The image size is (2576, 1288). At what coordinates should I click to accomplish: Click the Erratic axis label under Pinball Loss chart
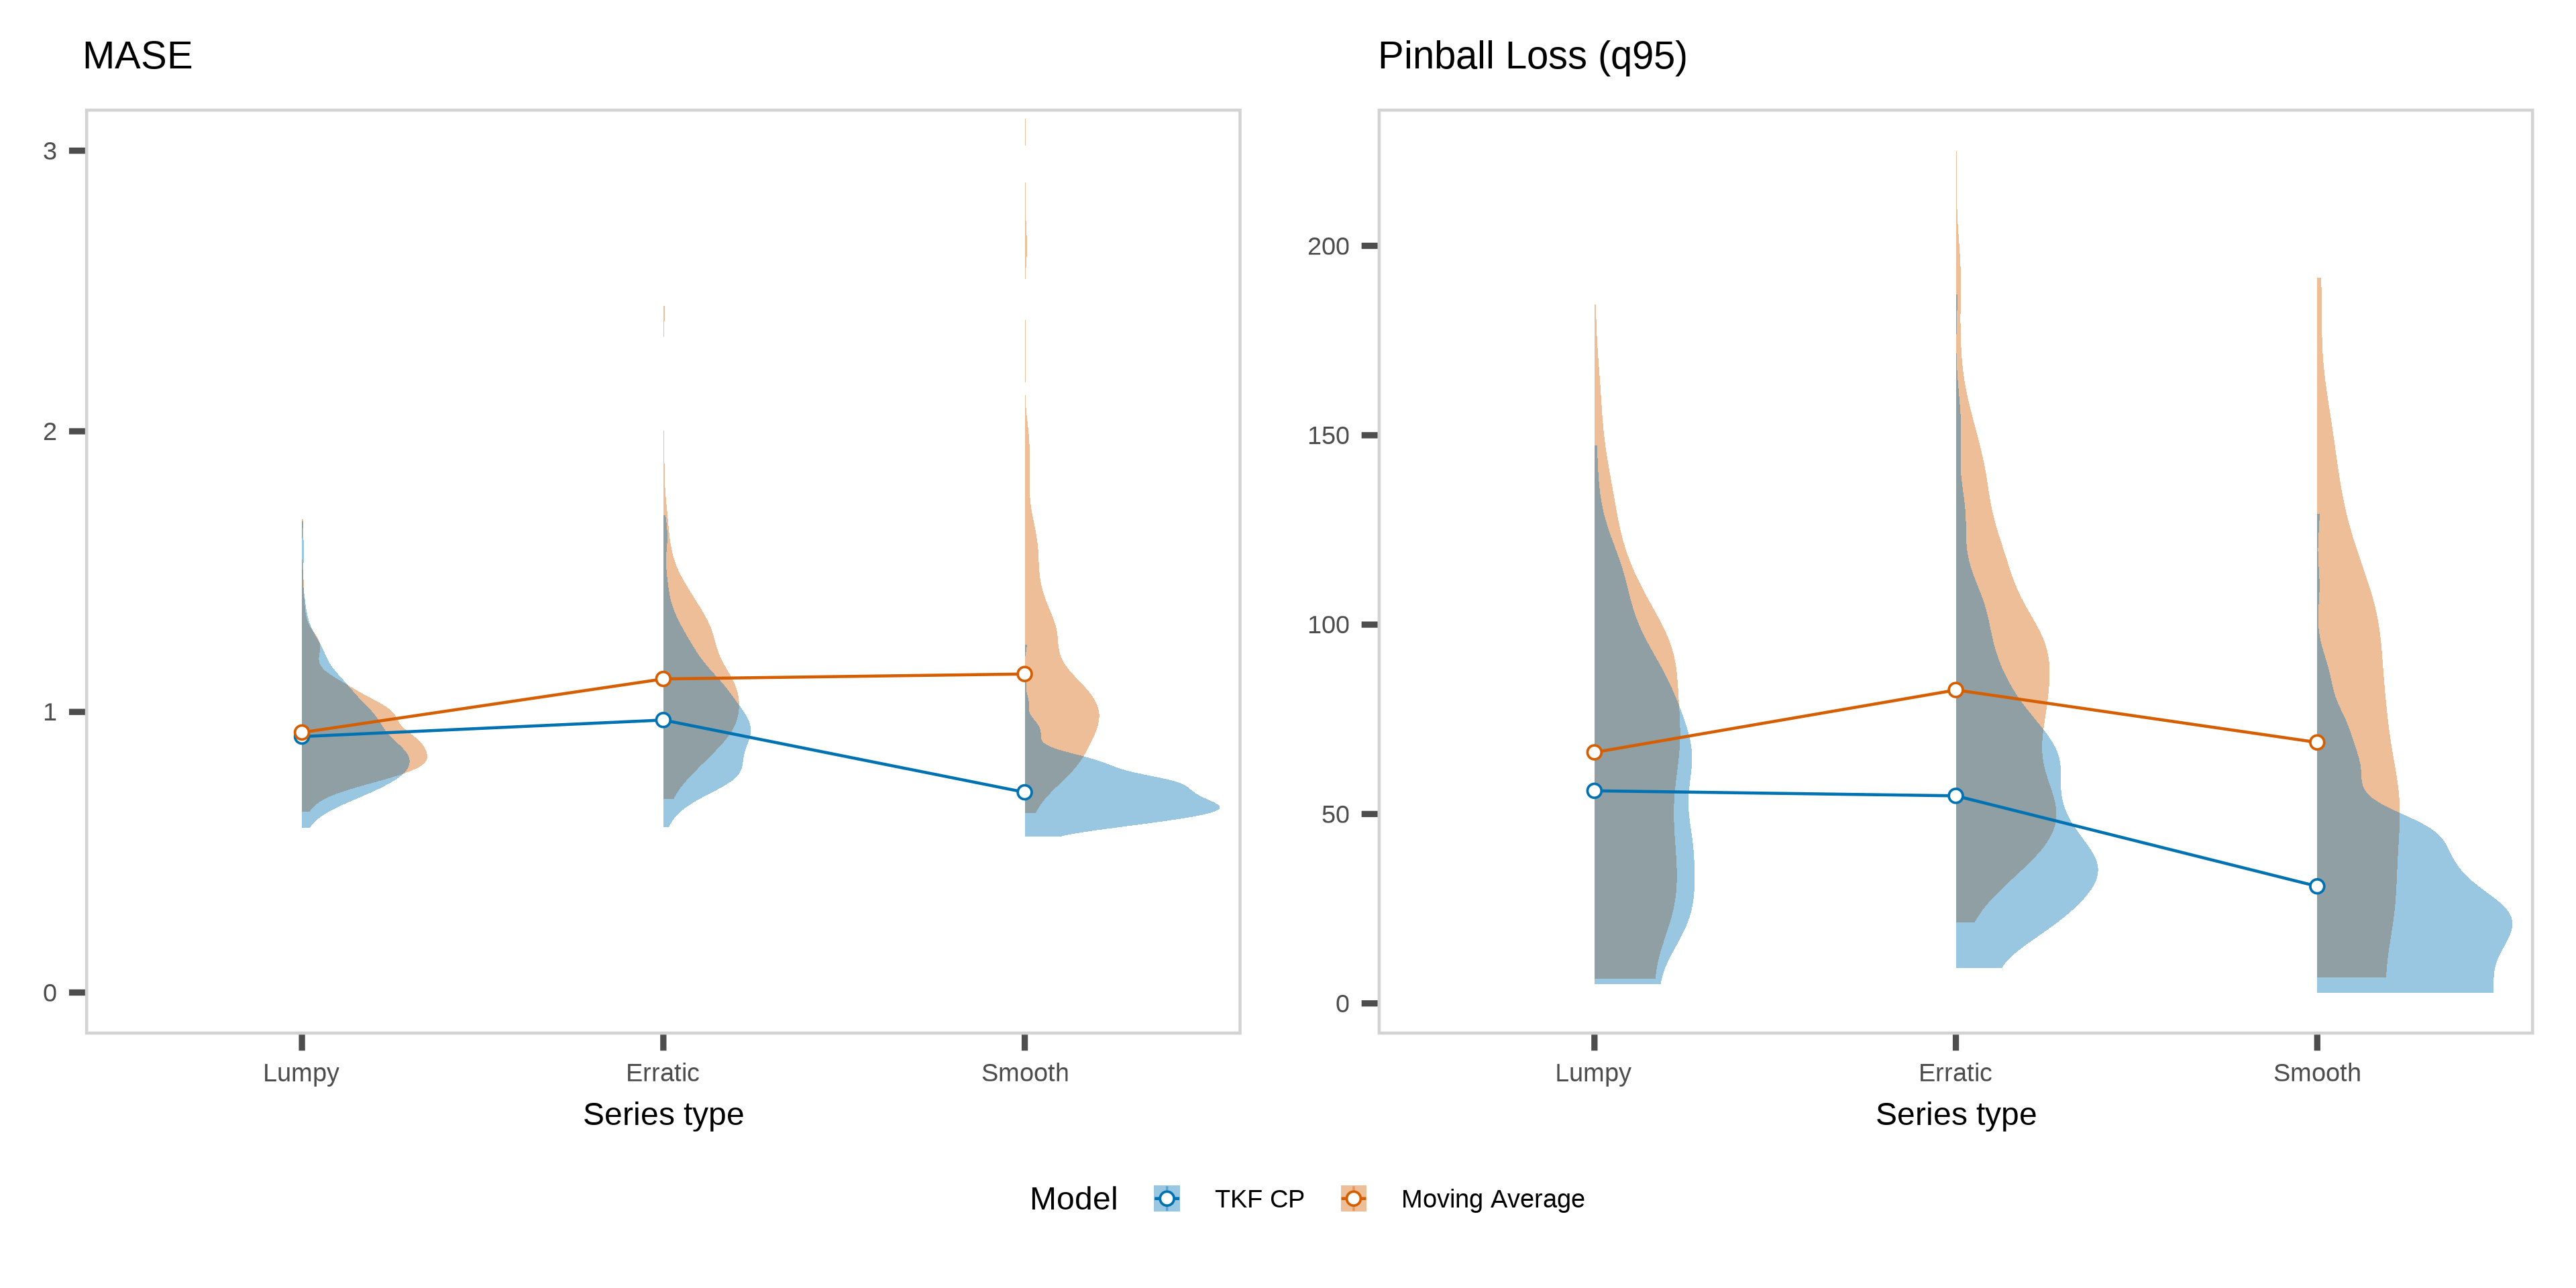[x=1955, y=1073]
